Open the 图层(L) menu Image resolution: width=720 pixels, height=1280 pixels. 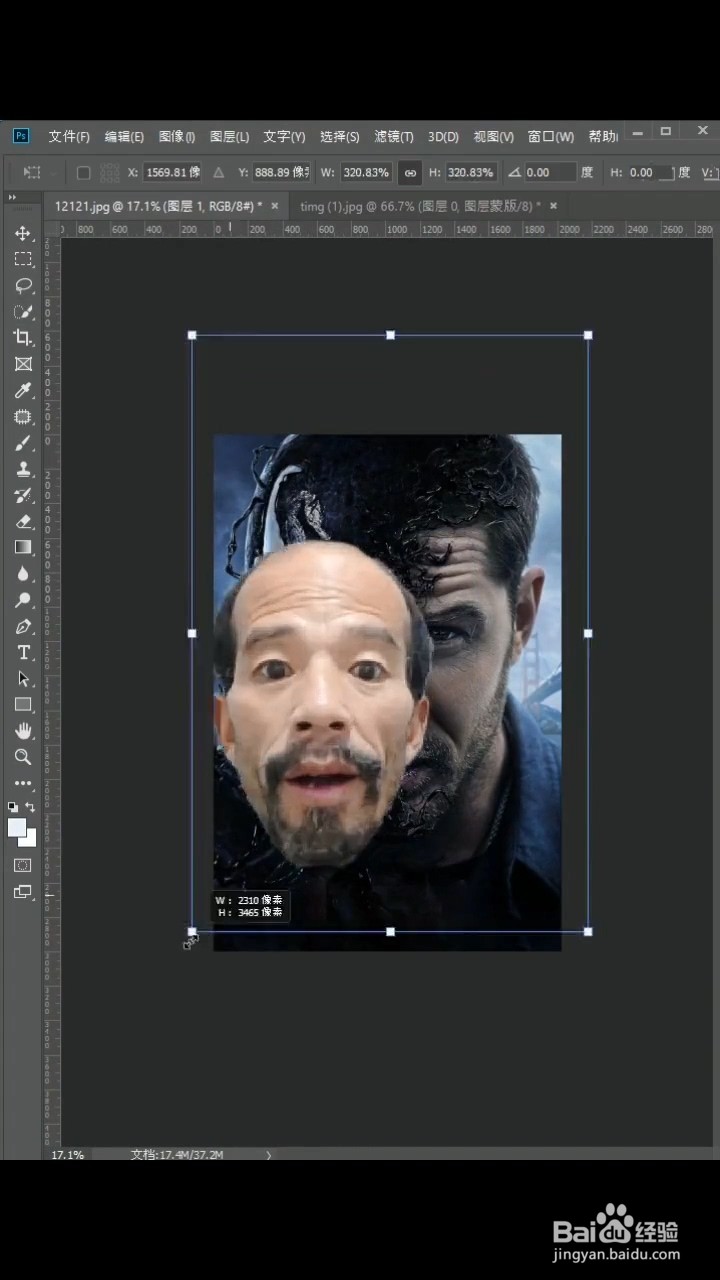pyautogui.click(x=230, y=137)
